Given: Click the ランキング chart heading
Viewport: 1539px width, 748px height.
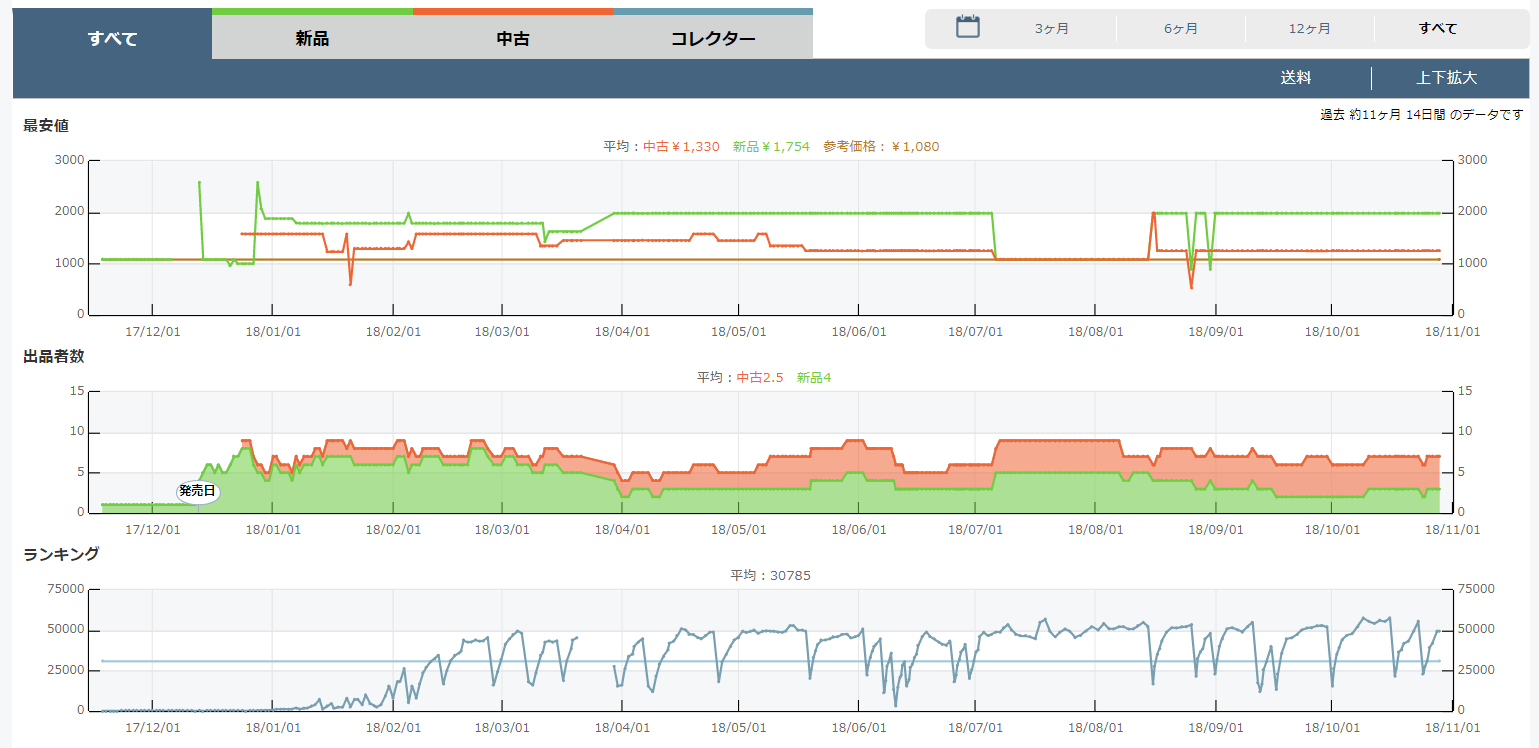Looking at the screenshot, I should tap(61, 554).
